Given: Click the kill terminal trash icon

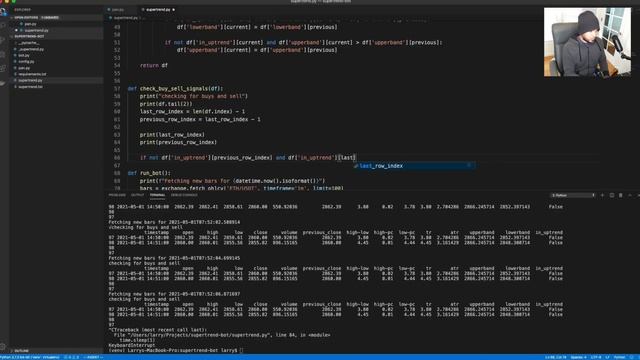Looking at the screenshot, I should click(621, 195).
